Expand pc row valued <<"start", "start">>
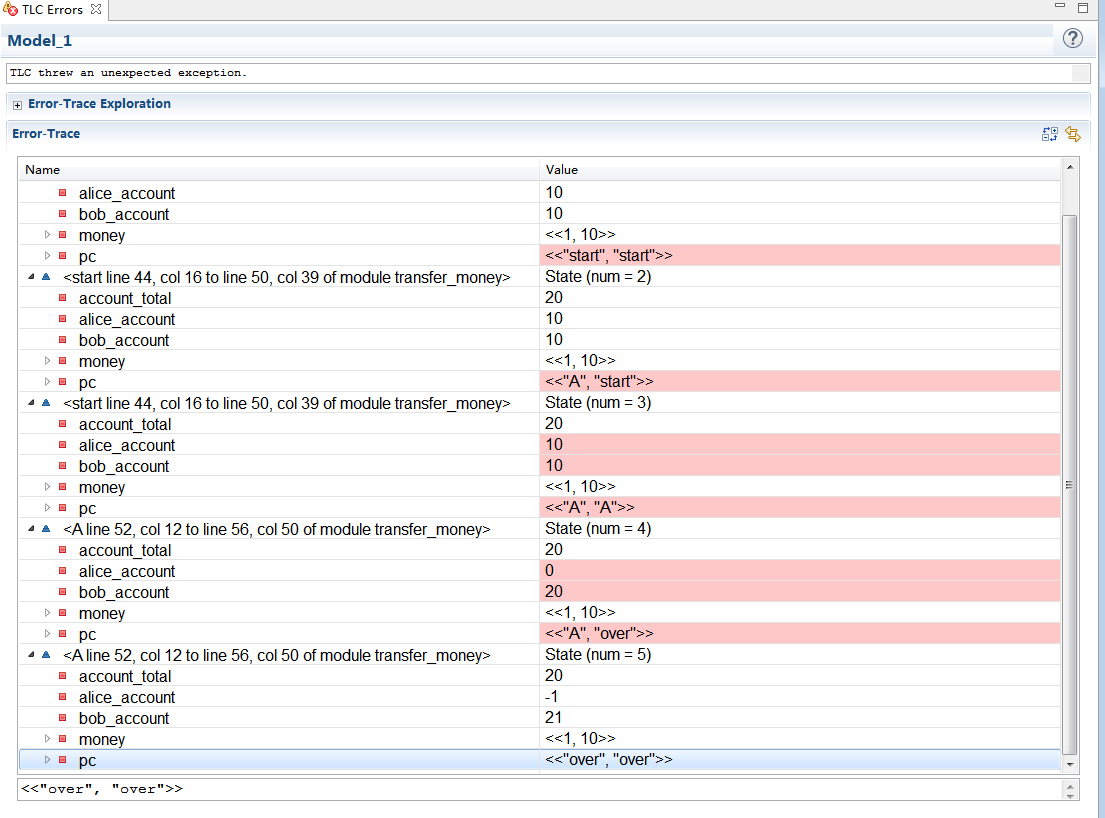Viewport: 1105px width, 818px height. [47, 256]
